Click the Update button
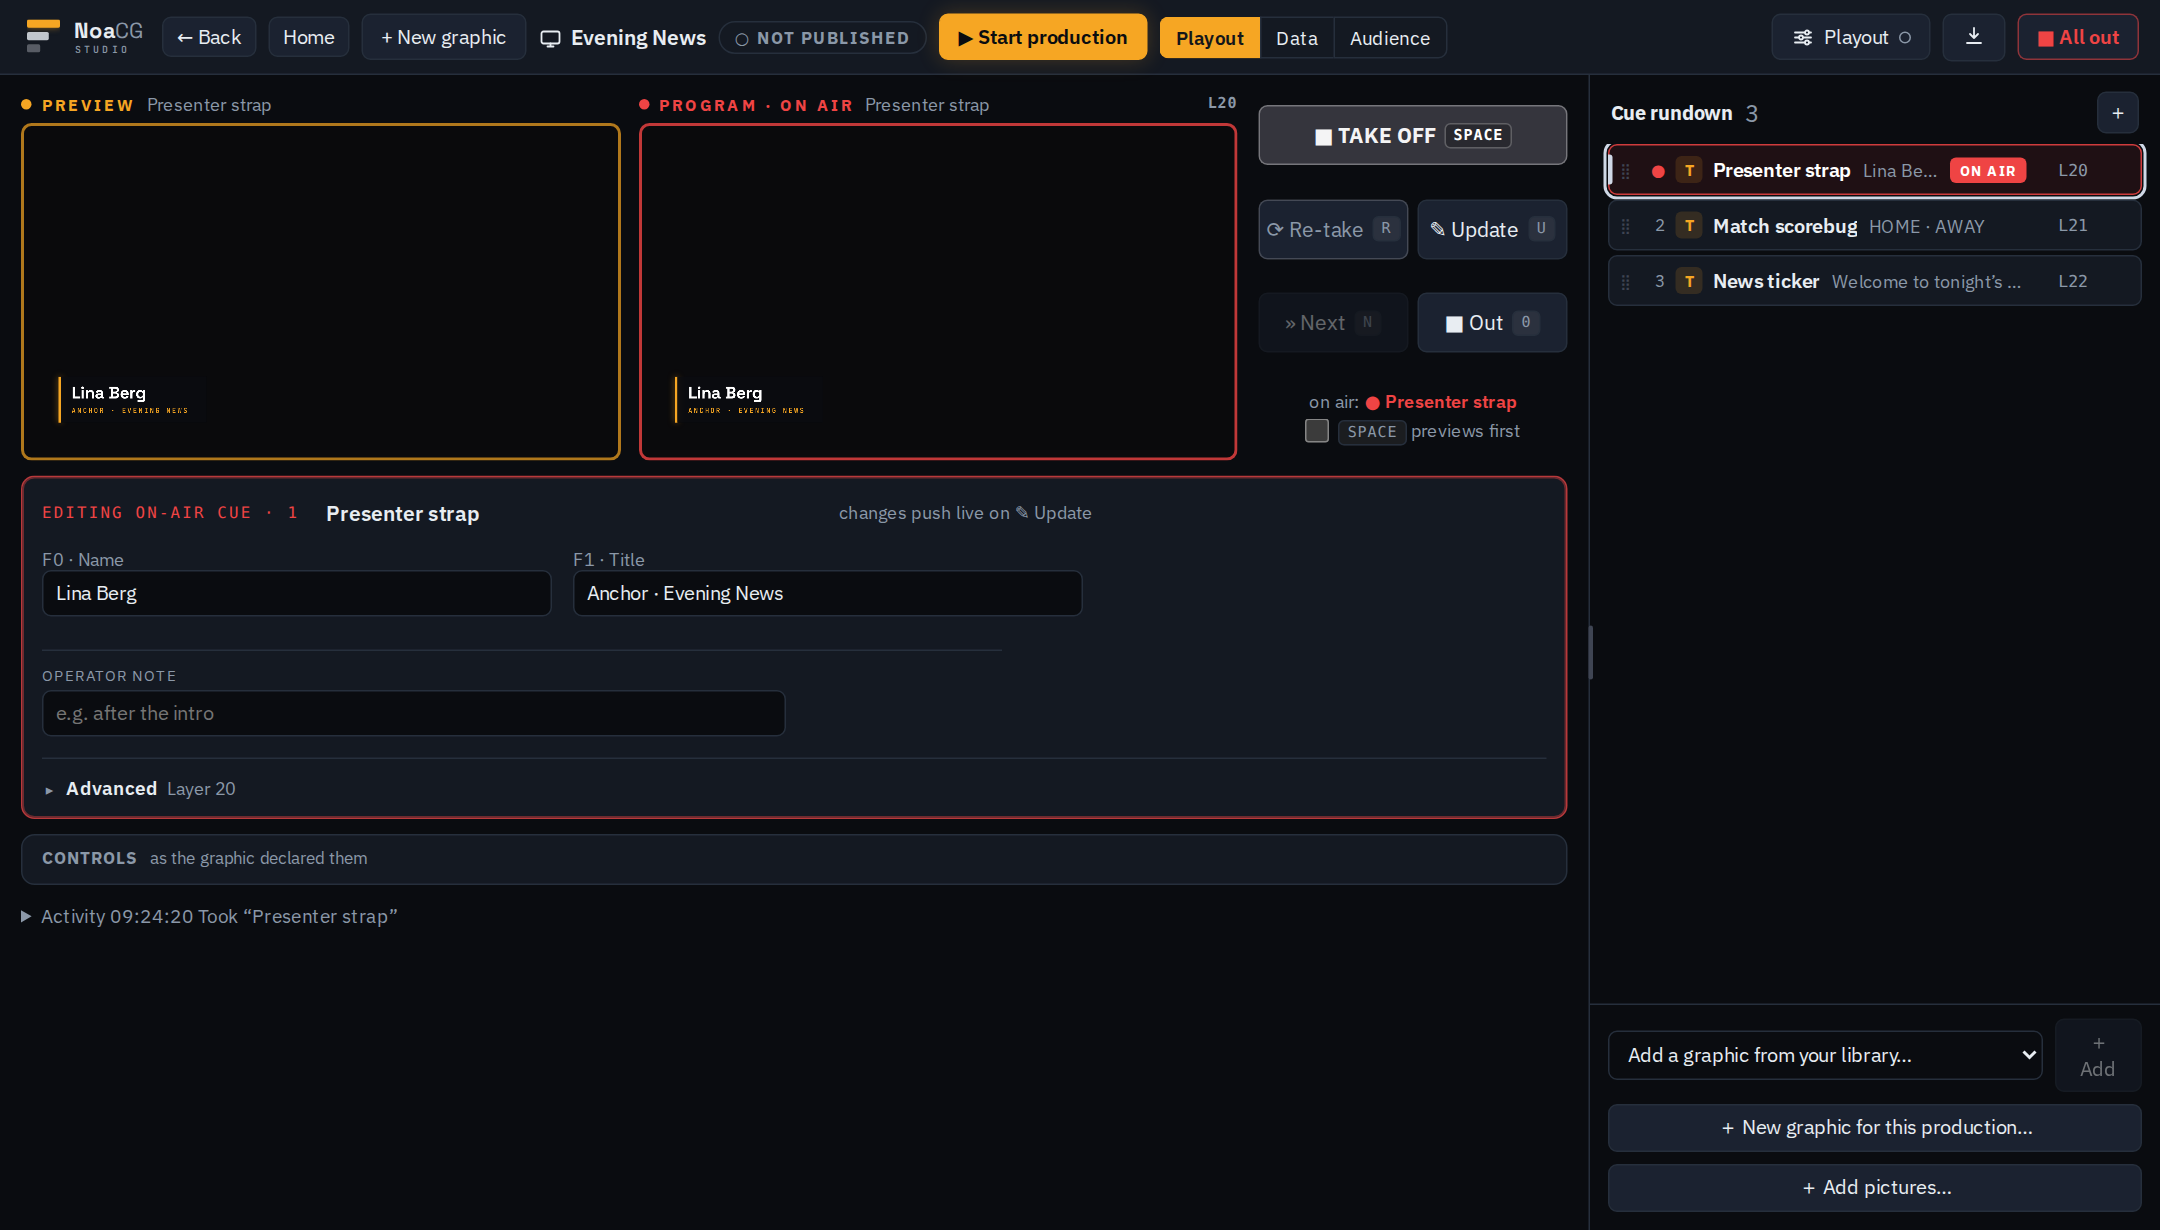This screenshot has width=2160, height=1230. coord(1492,229)
